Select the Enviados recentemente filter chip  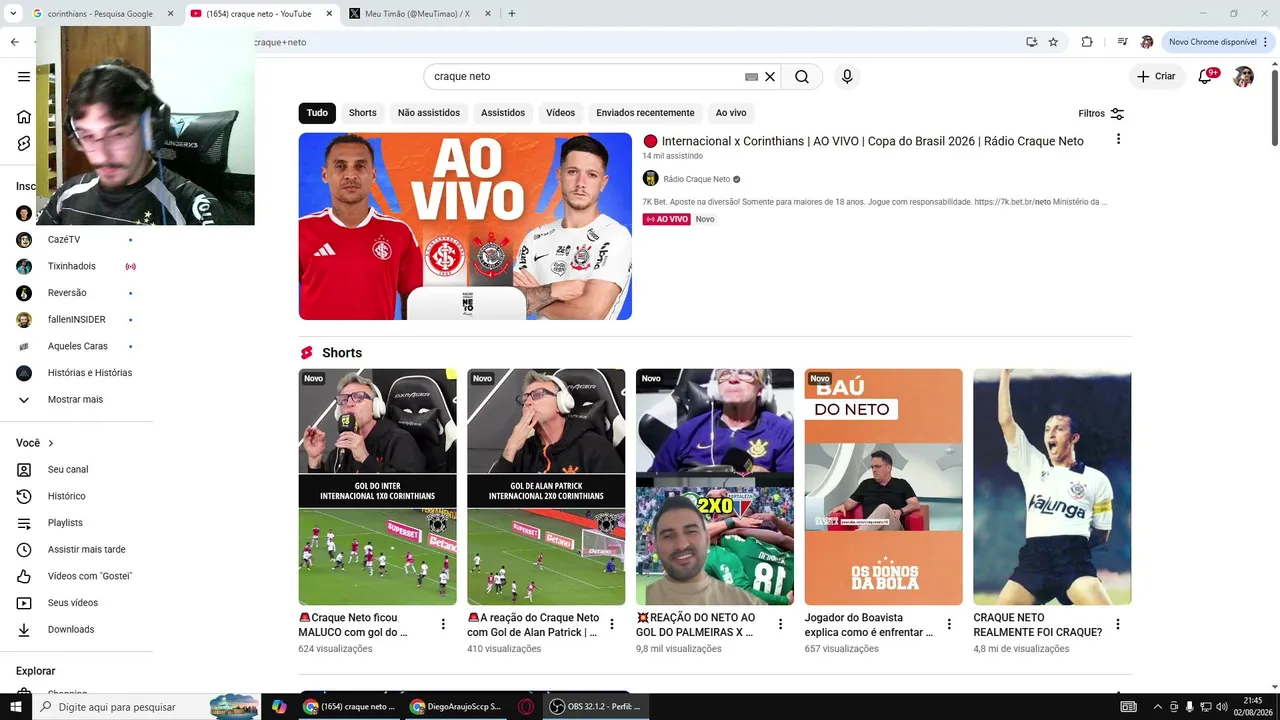(x=645, y=113)
